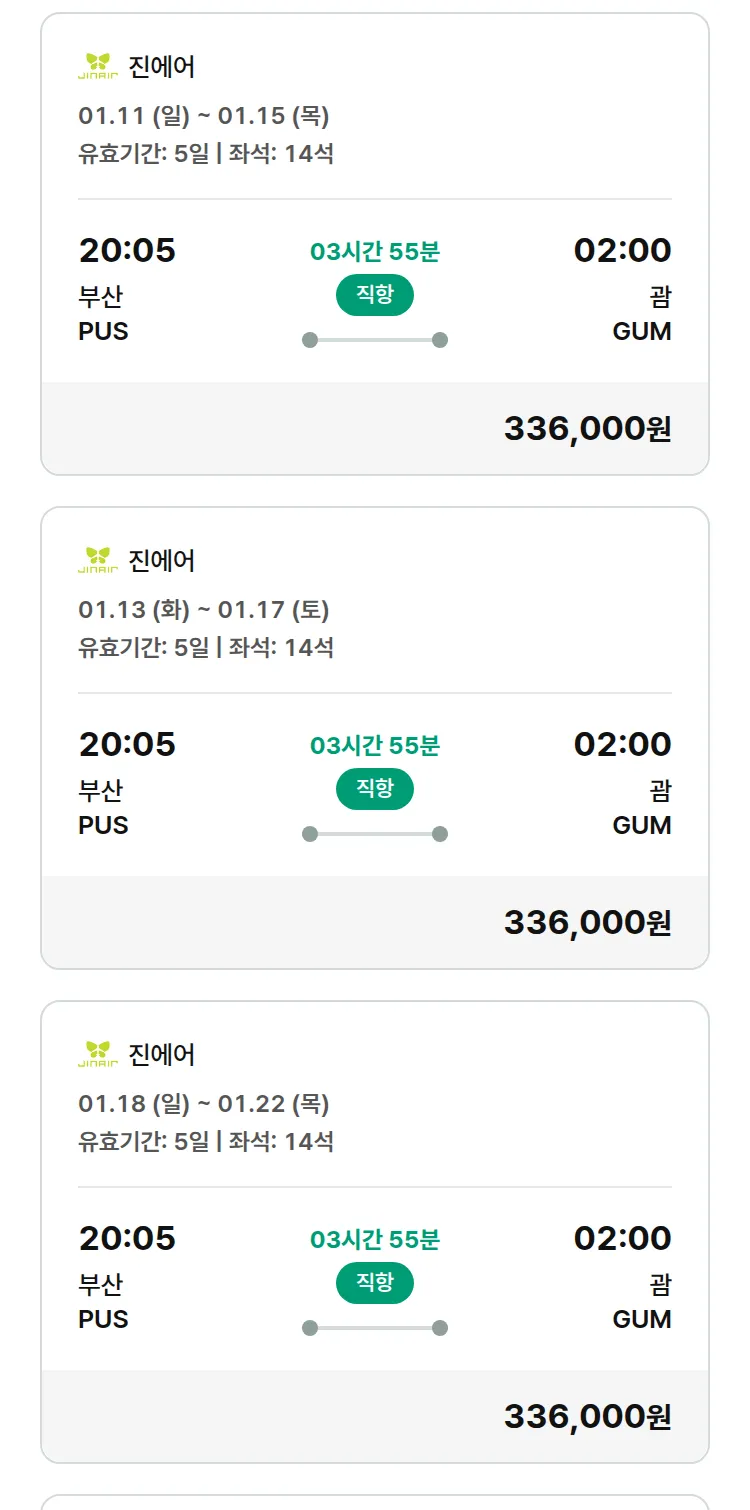This screenshot has width=750, height=1510.
Task: Click the 20:05 departure time on the 01.11 flight
Action: (127, 250)
